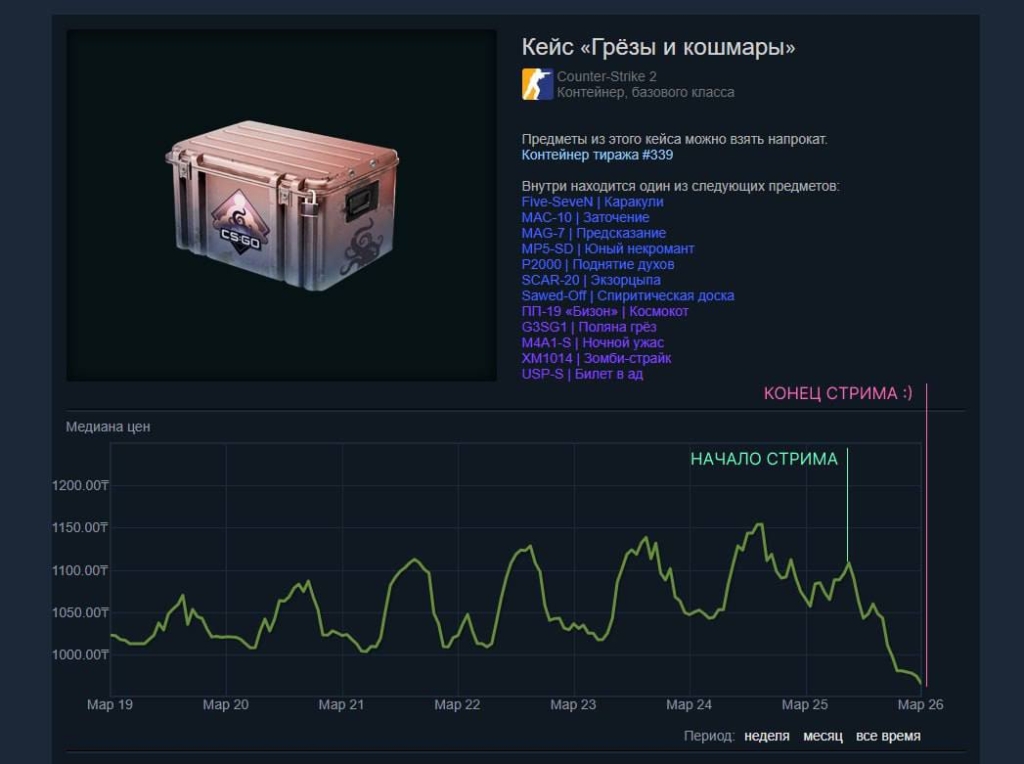Open the G3SG1 | Поляна грёз link
The width and height of the screenshot is (1024, 764).
coord(588,327)
